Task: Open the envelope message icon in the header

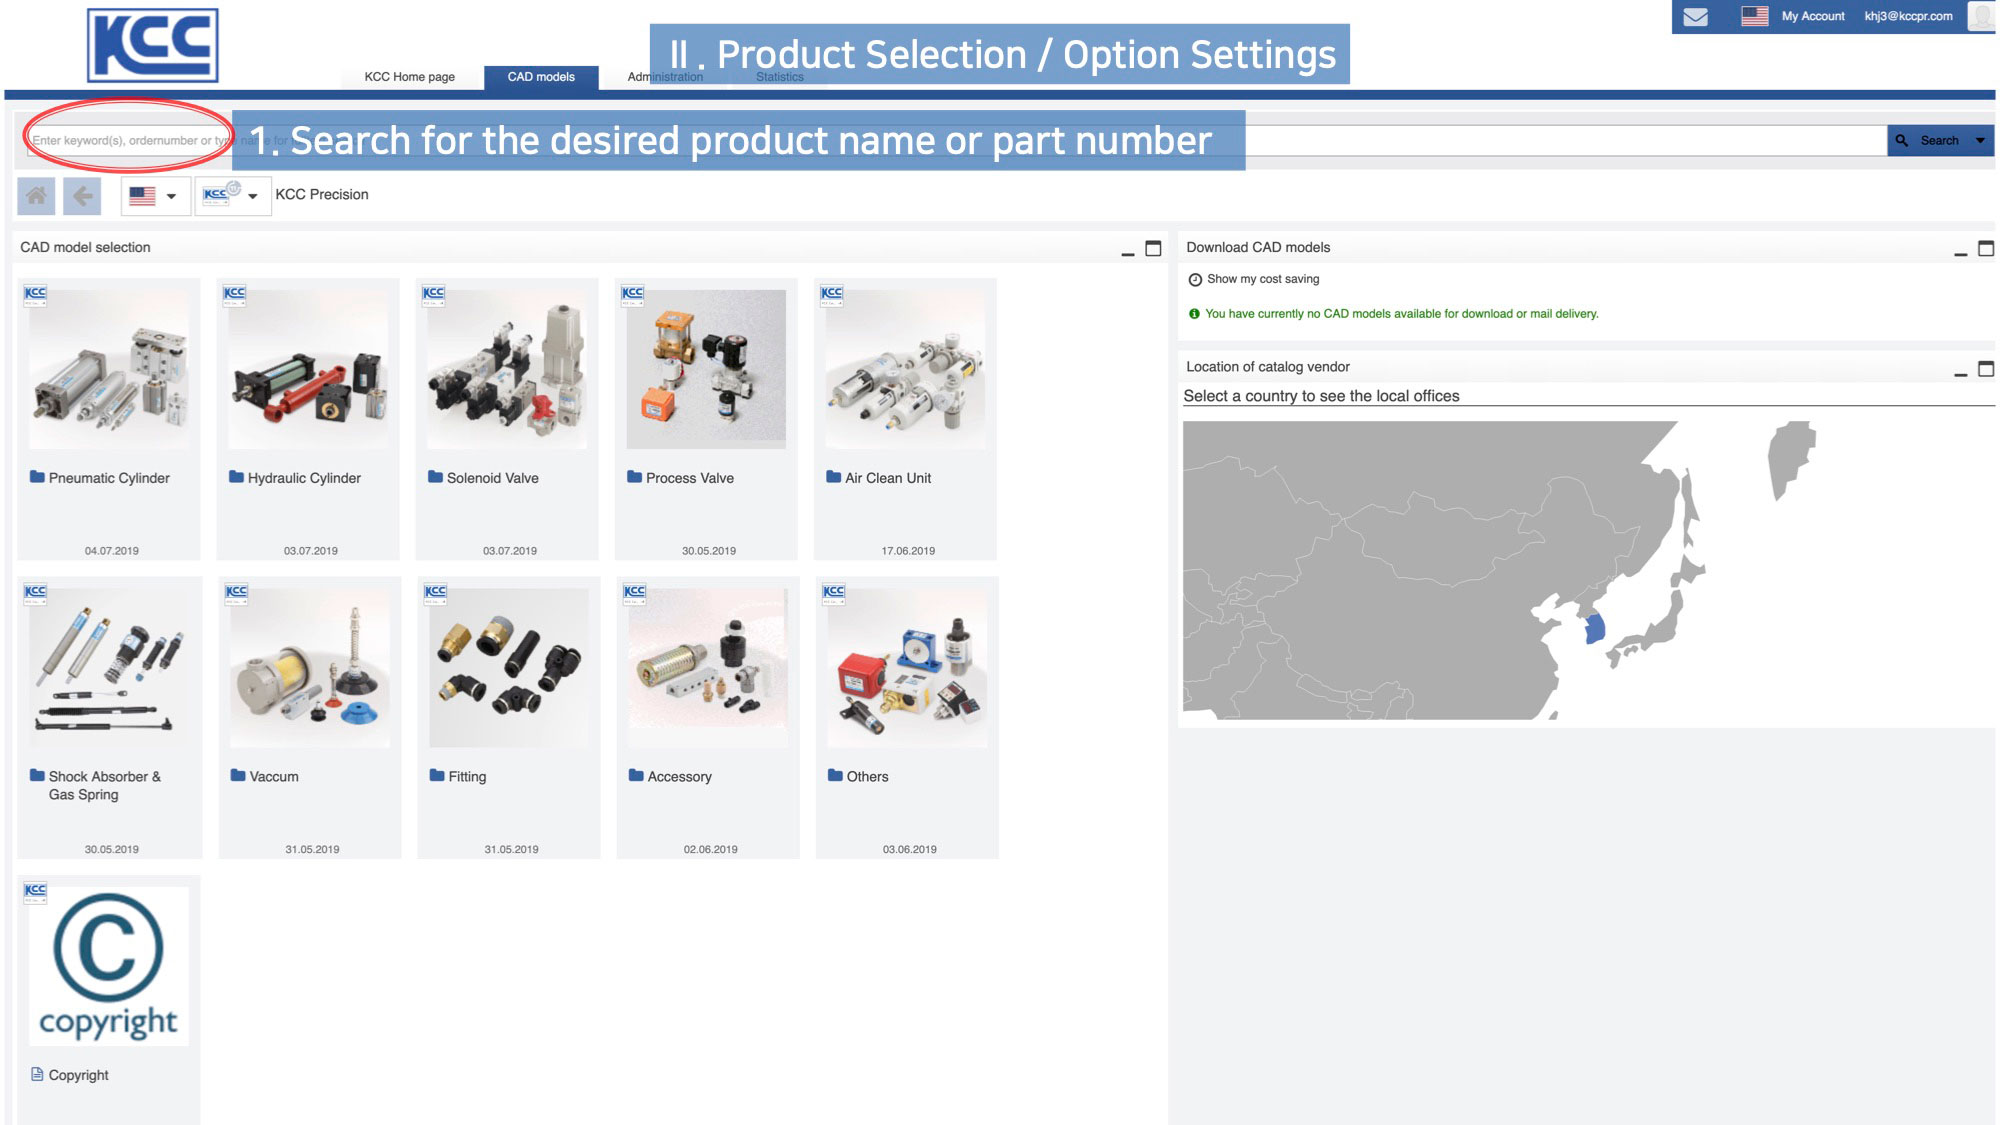Action: [1694, 16]
